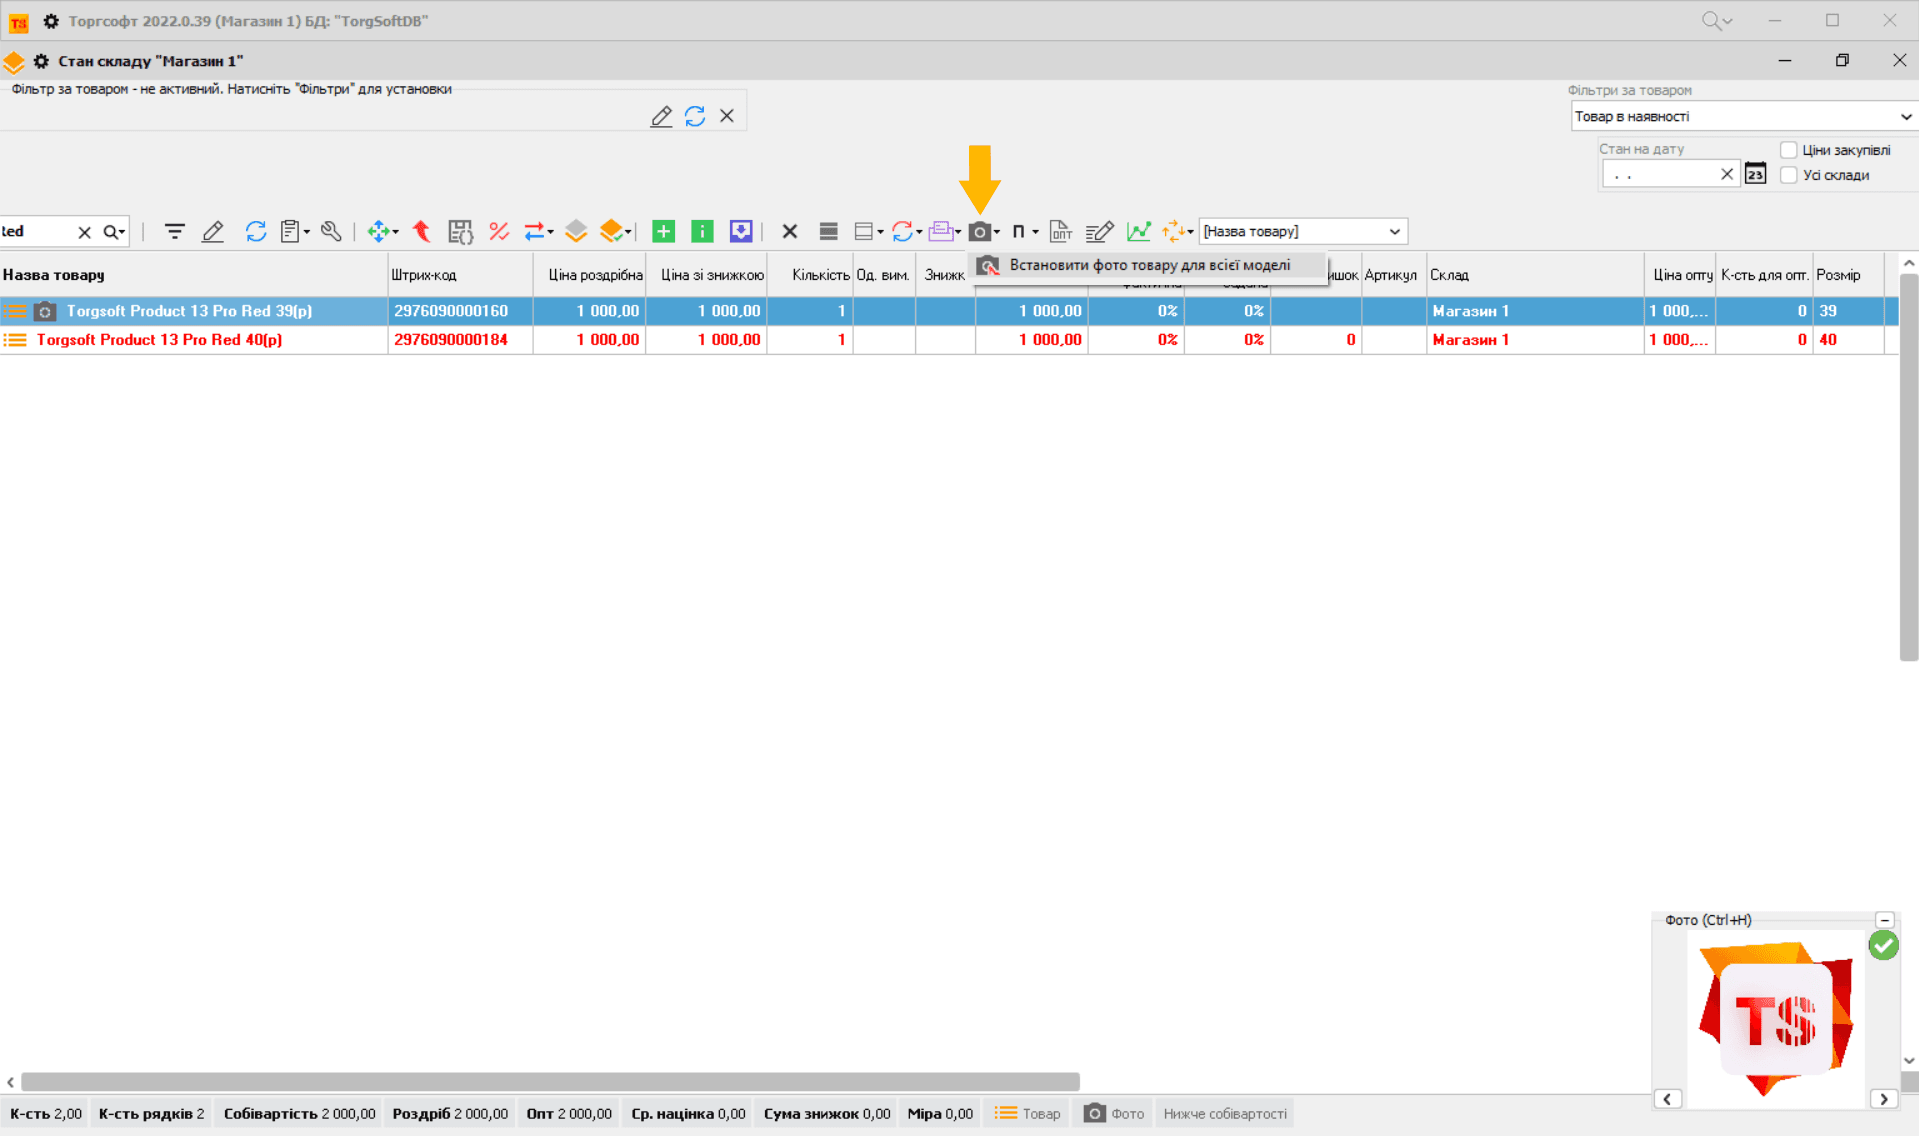
Task: Open the Назва товару search field dropdown
Action: tap(1394, 231)
